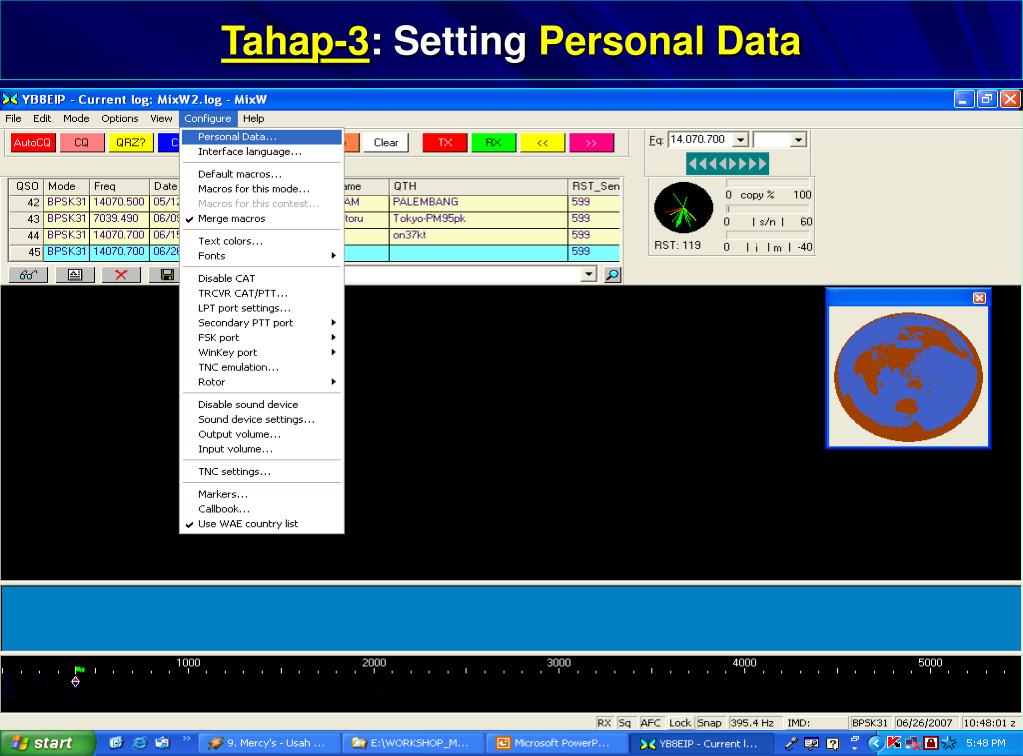The height and width of the screenshot is (756, 1023).
Task: Click the magnifier search icon button
Action: (x=613, y=275)
